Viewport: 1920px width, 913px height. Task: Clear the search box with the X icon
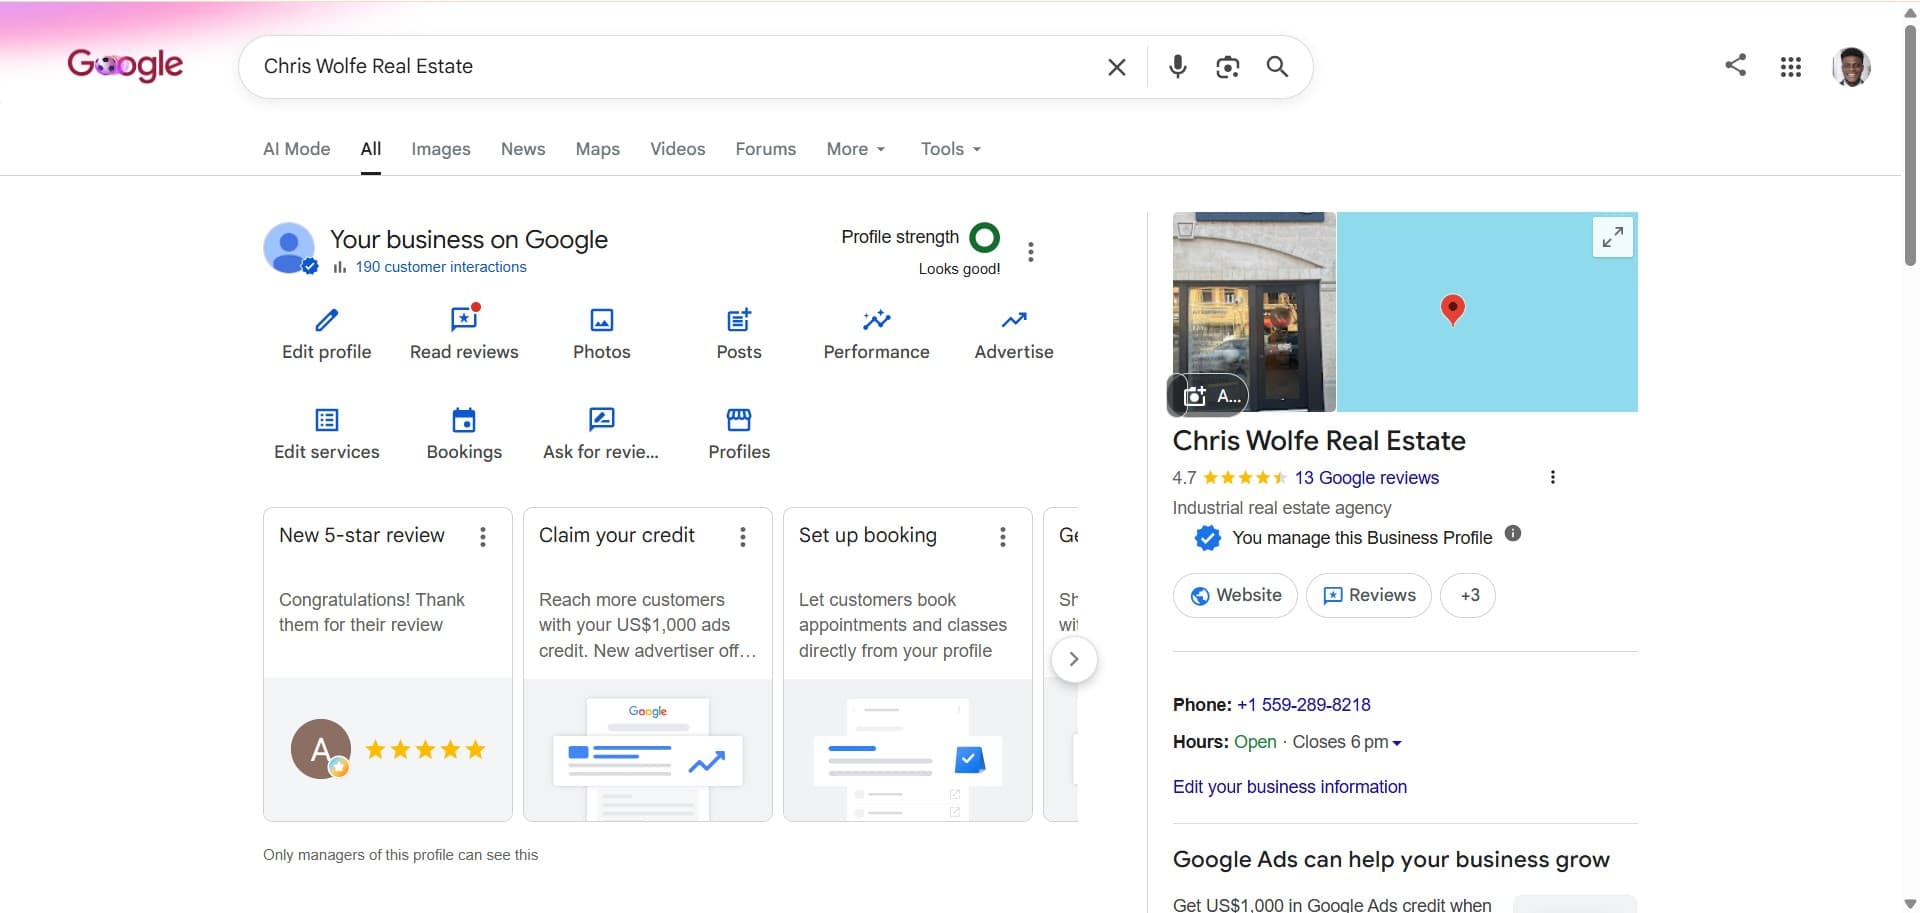1117,67
